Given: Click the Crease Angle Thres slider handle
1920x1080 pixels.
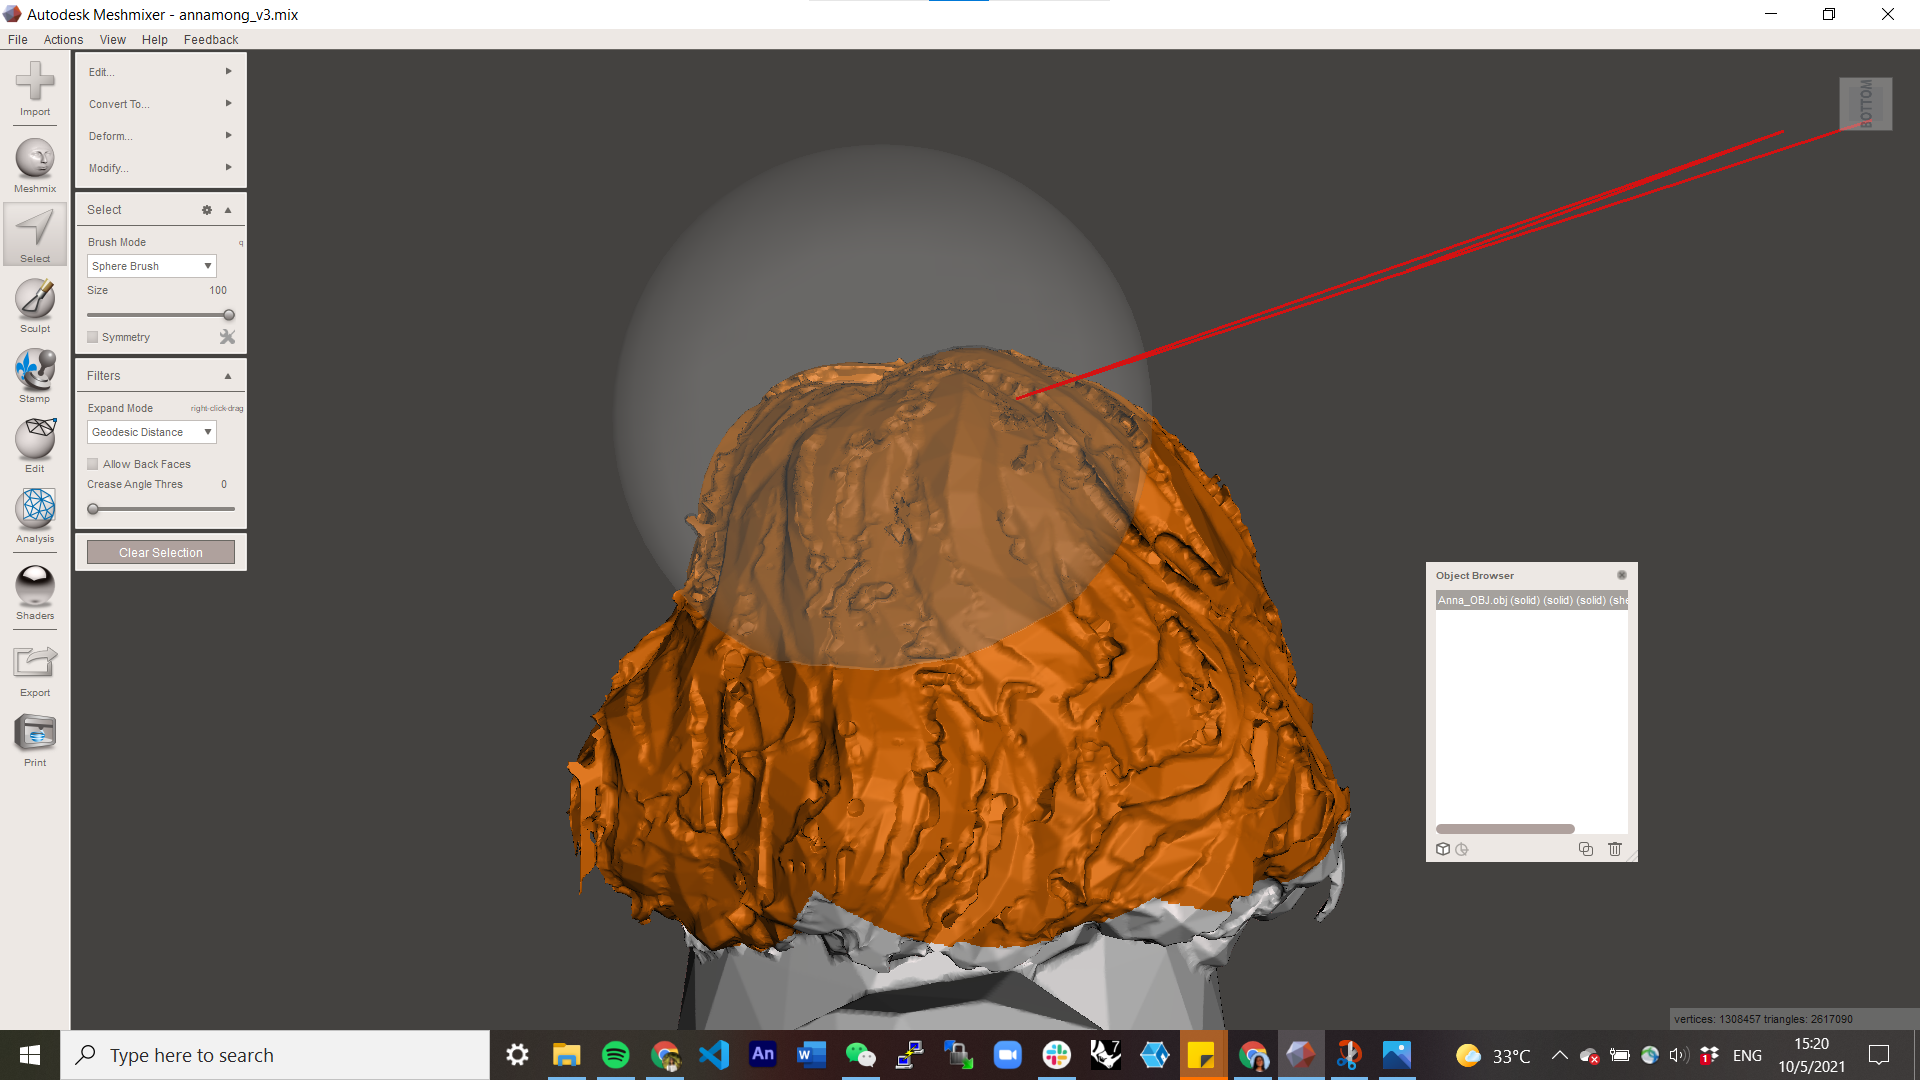Looking at the screenshot, I should 93,509.
